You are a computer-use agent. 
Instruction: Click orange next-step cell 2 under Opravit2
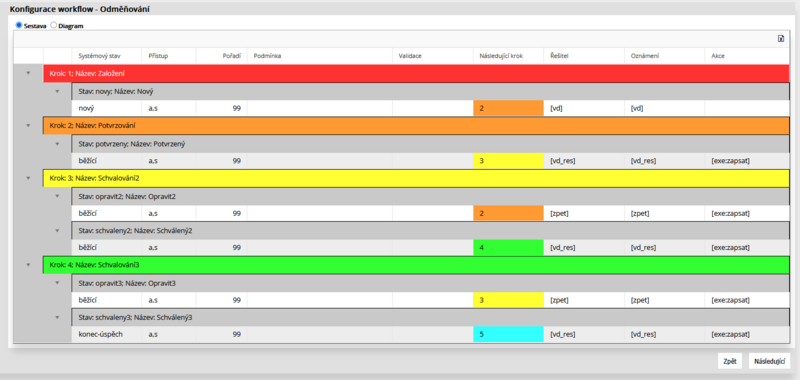coord(508,213)
